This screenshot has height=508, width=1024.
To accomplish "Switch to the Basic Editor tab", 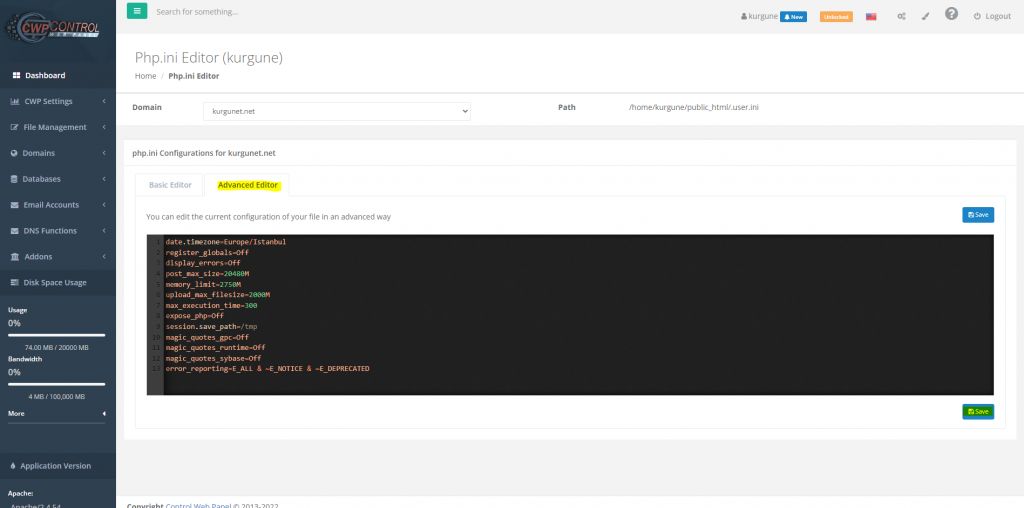I will (170, 185).
